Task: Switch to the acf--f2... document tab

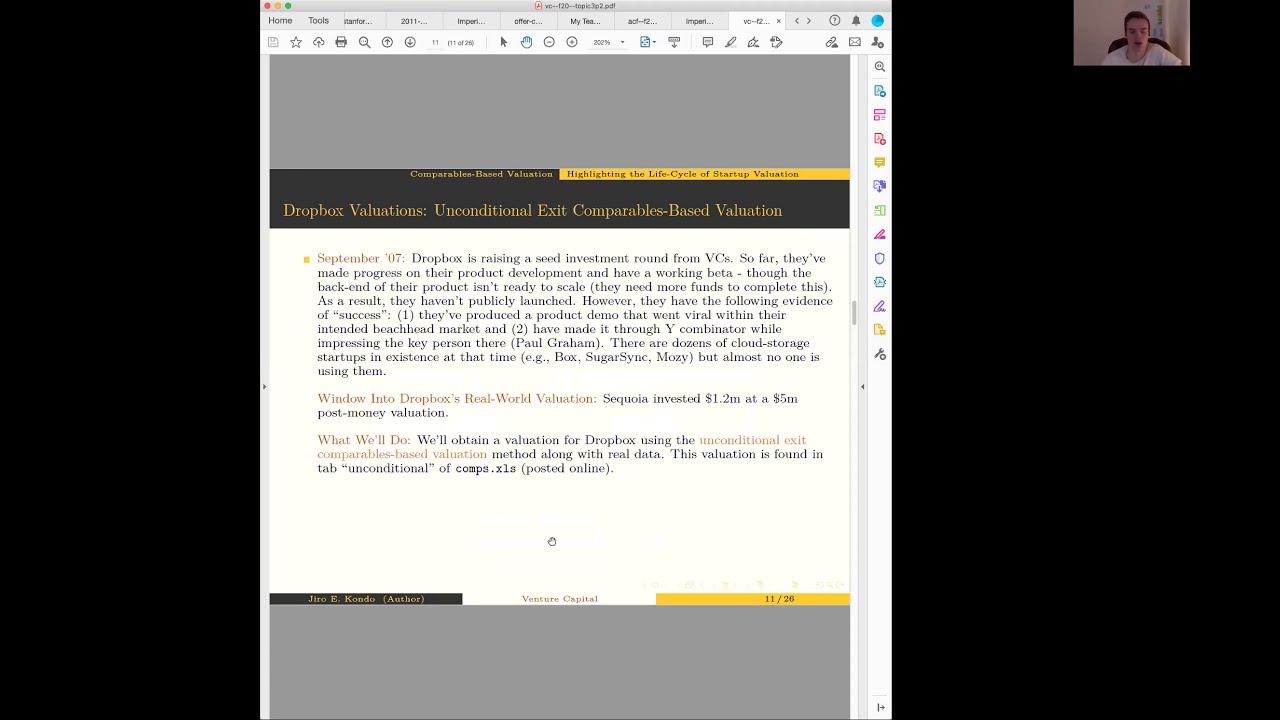Action: [642, 21]
